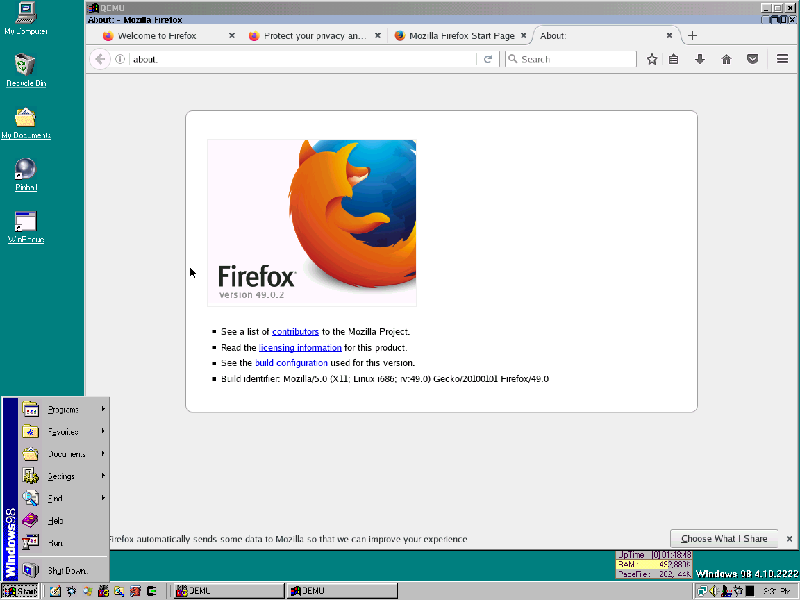Expand the Programs submenu in Start menu
The width and height of the screenshot is (800, 600).
(x=63, y=409)
